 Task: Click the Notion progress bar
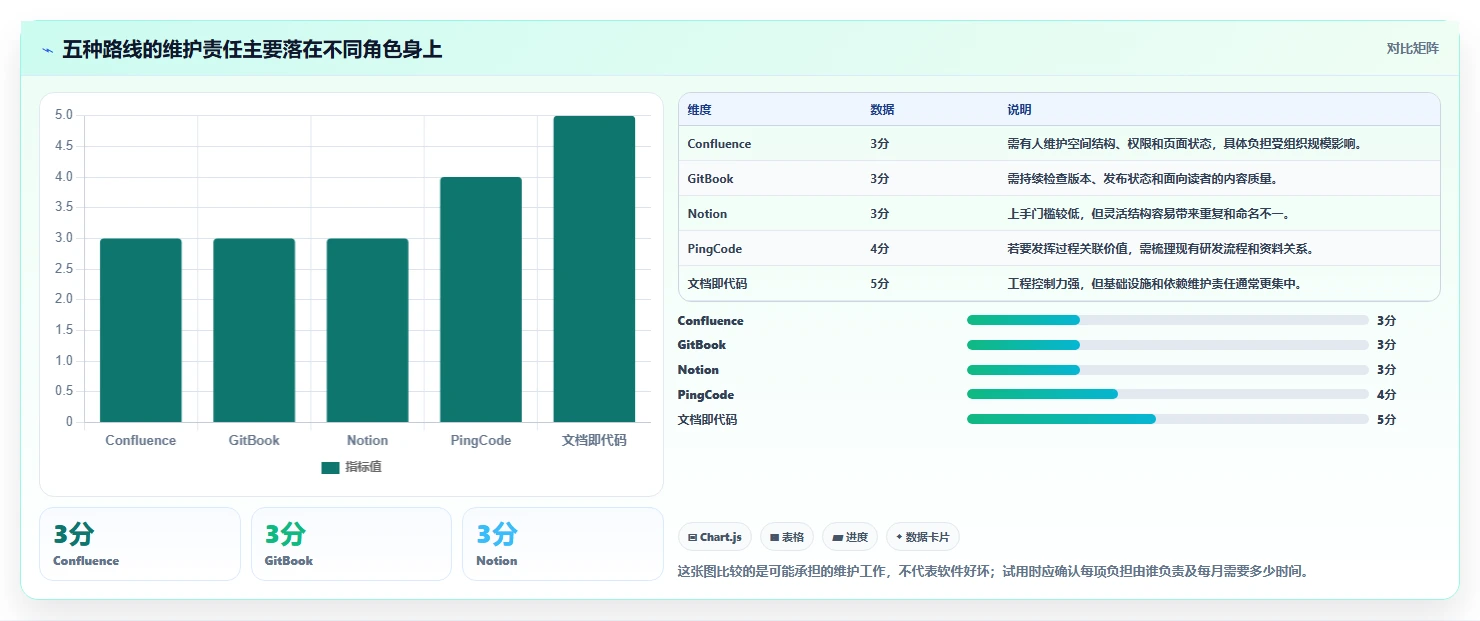1167,370
